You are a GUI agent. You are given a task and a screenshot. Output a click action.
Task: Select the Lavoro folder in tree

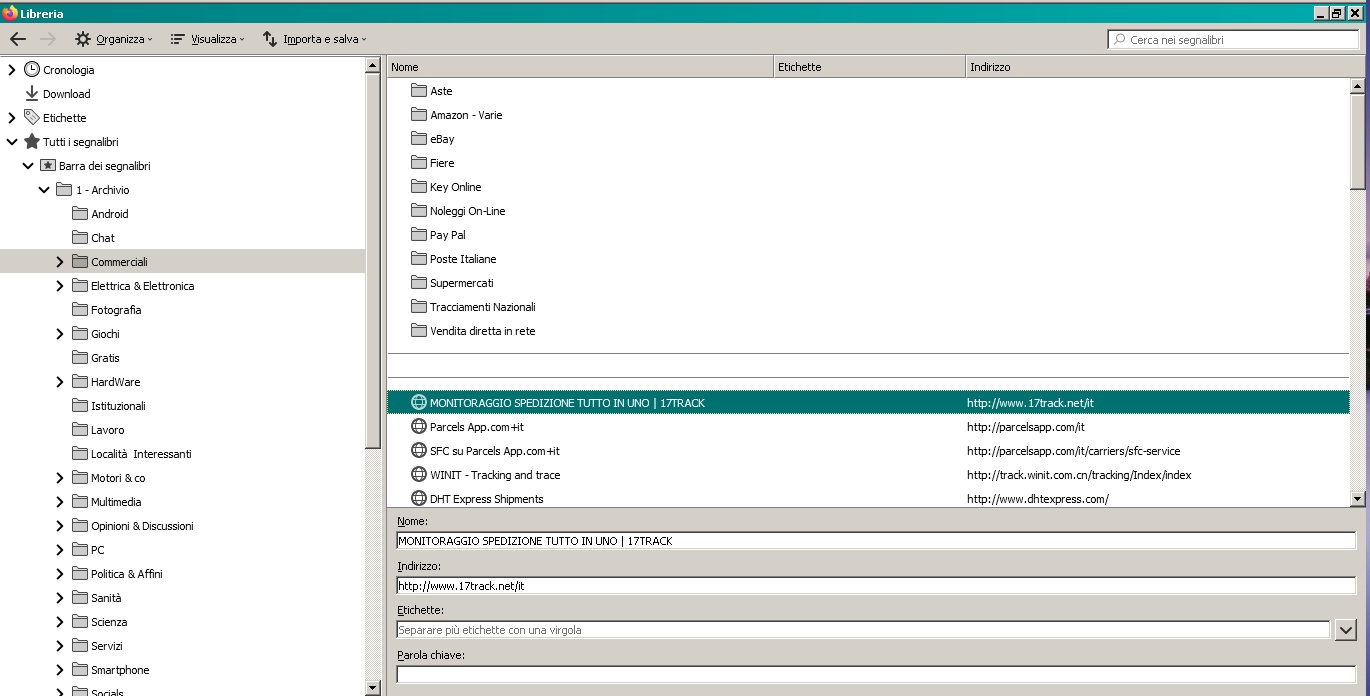(182, 430)
